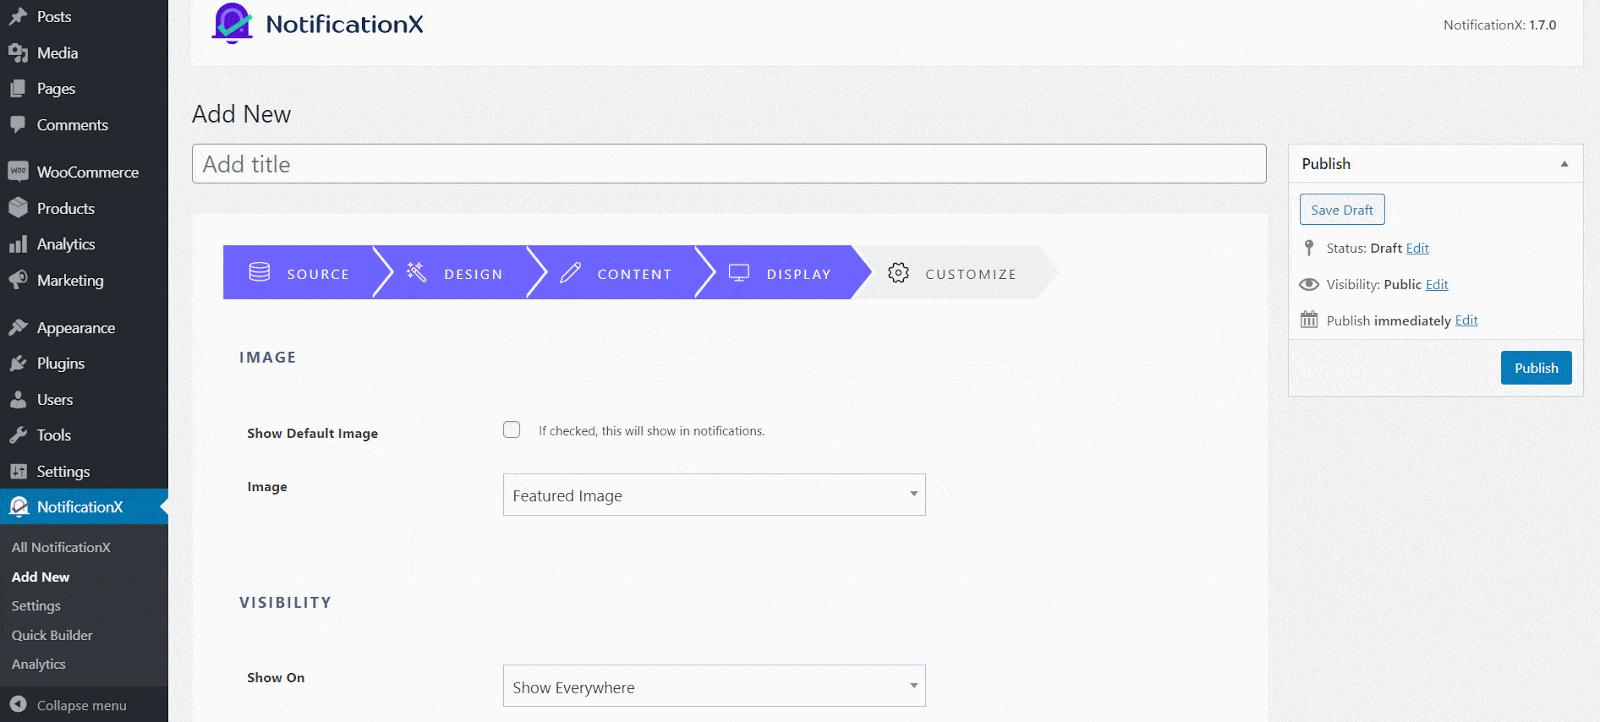
Task: Click the Customize gear icon
Action: pos(898,273)
